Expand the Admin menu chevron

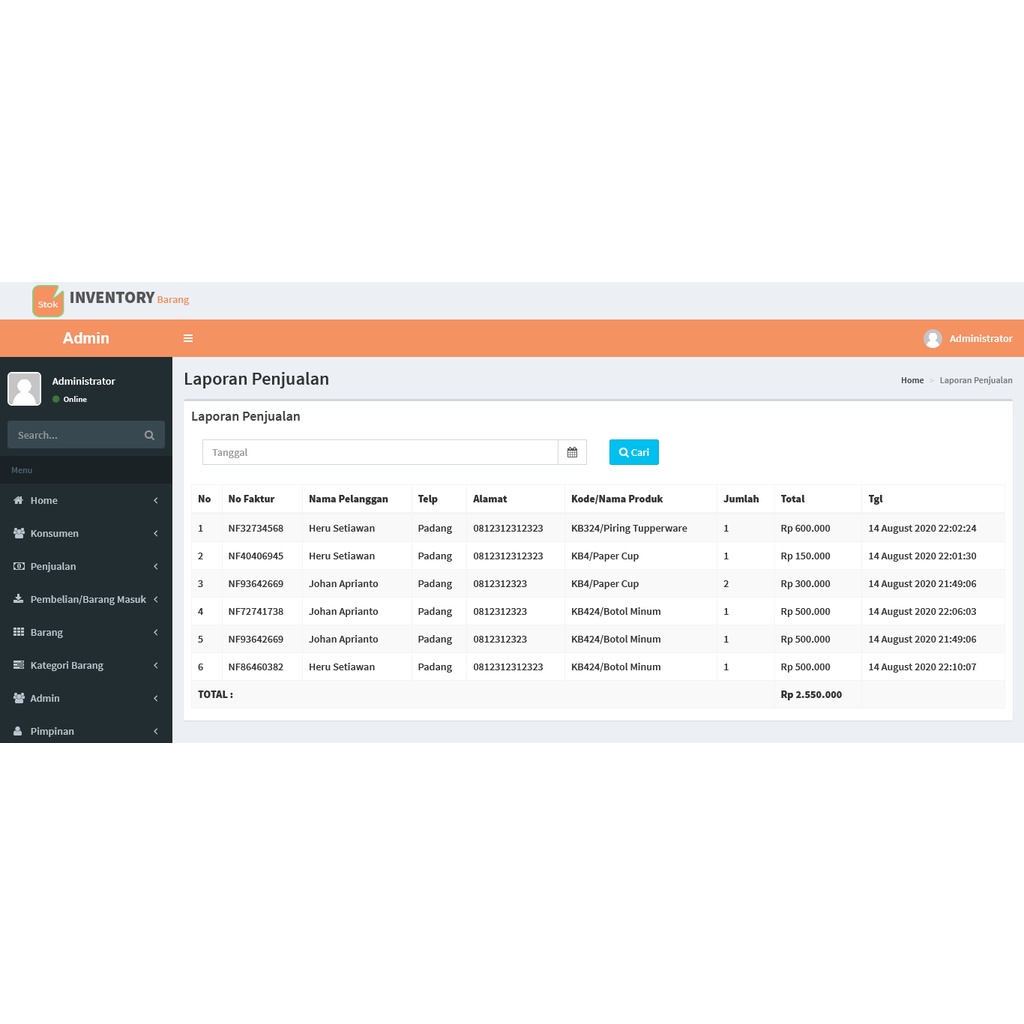click(155, 698)
